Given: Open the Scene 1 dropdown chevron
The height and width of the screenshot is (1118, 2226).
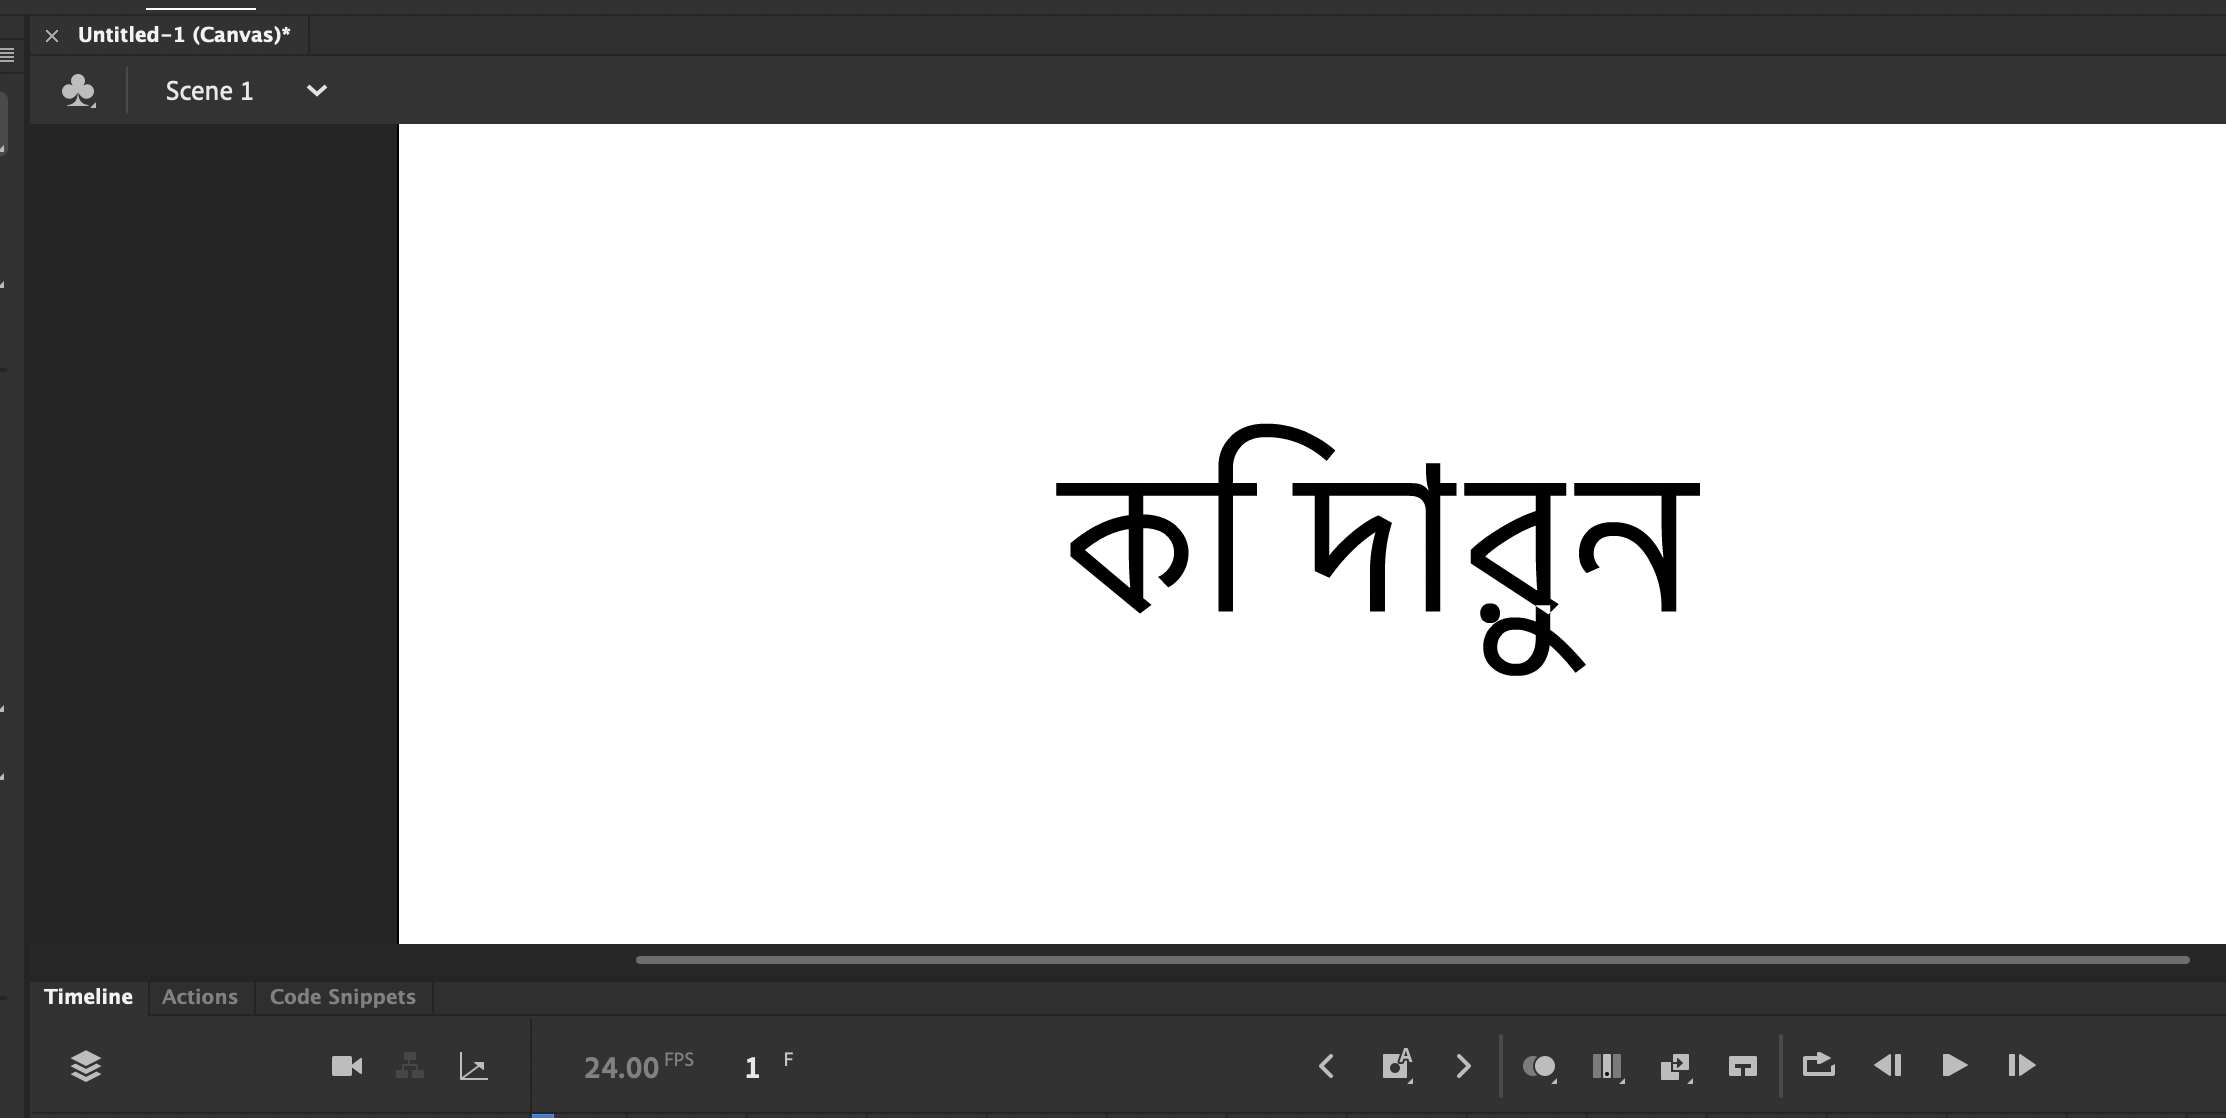Looking at the screenshot, I should tap(316, 90).
